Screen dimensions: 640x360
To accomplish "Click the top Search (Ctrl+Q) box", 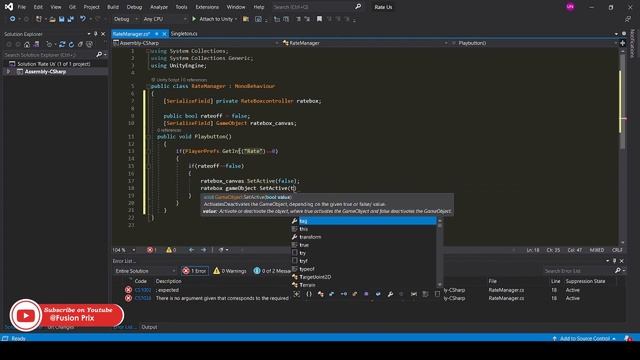I will click(x=312, y=7).
